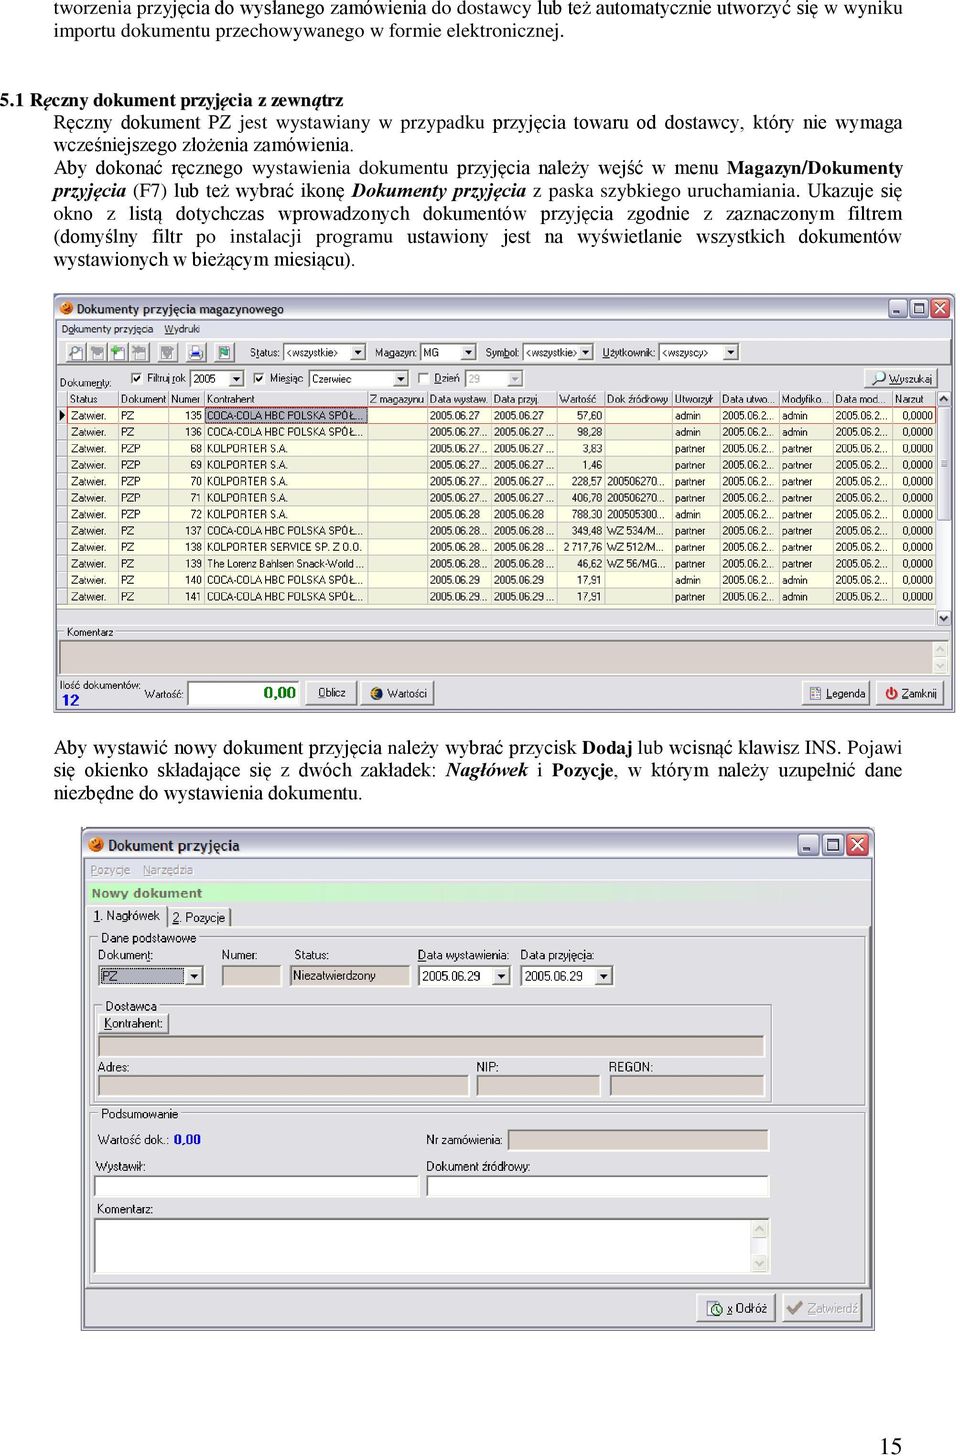Click the REGON field
The height and width of the screenshot is (1456, 960).
point(687,1086)
